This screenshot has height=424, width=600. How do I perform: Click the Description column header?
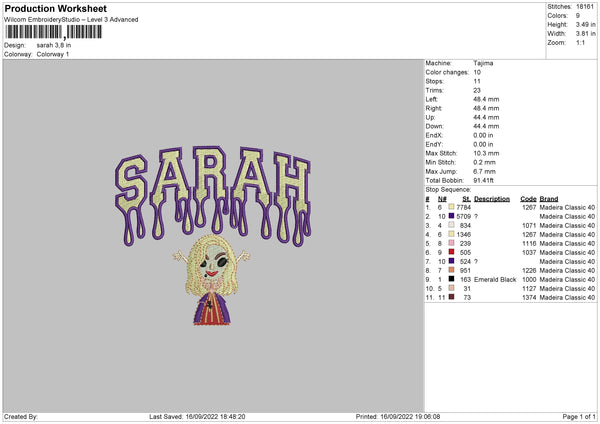pyautogui.click(x=492, y=199)
